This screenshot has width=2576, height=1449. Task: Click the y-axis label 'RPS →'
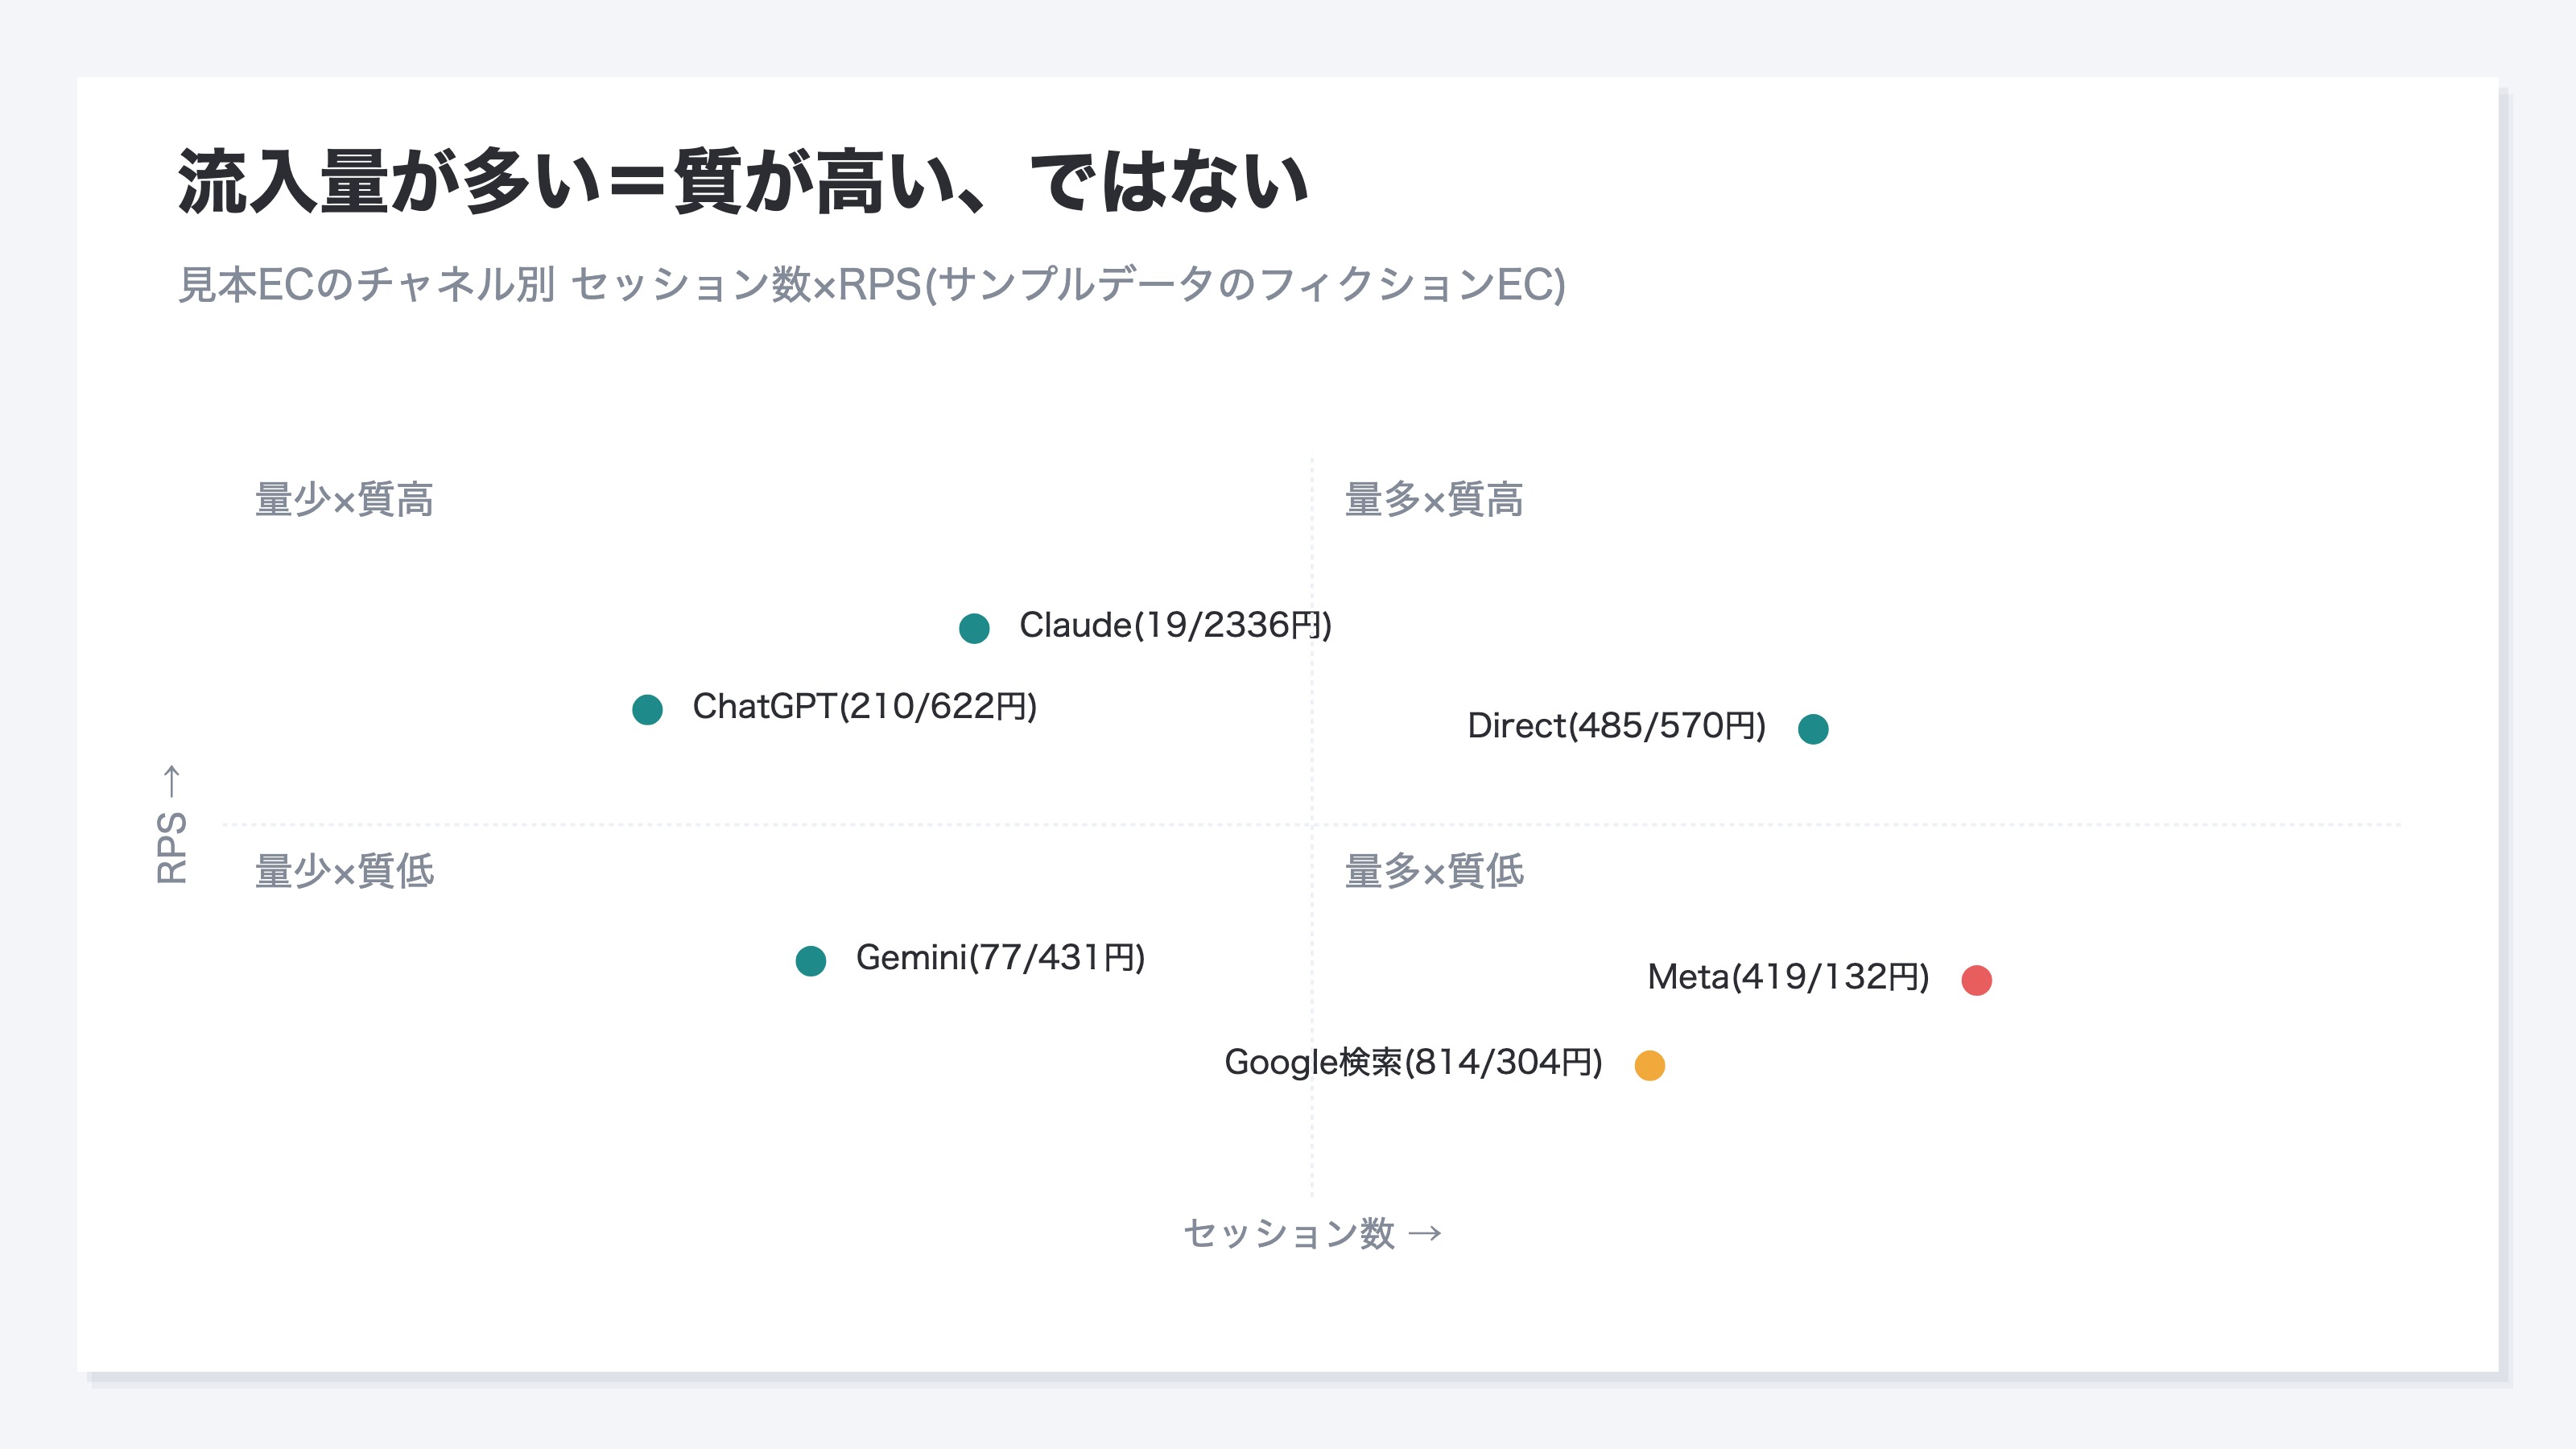point(171,824)
